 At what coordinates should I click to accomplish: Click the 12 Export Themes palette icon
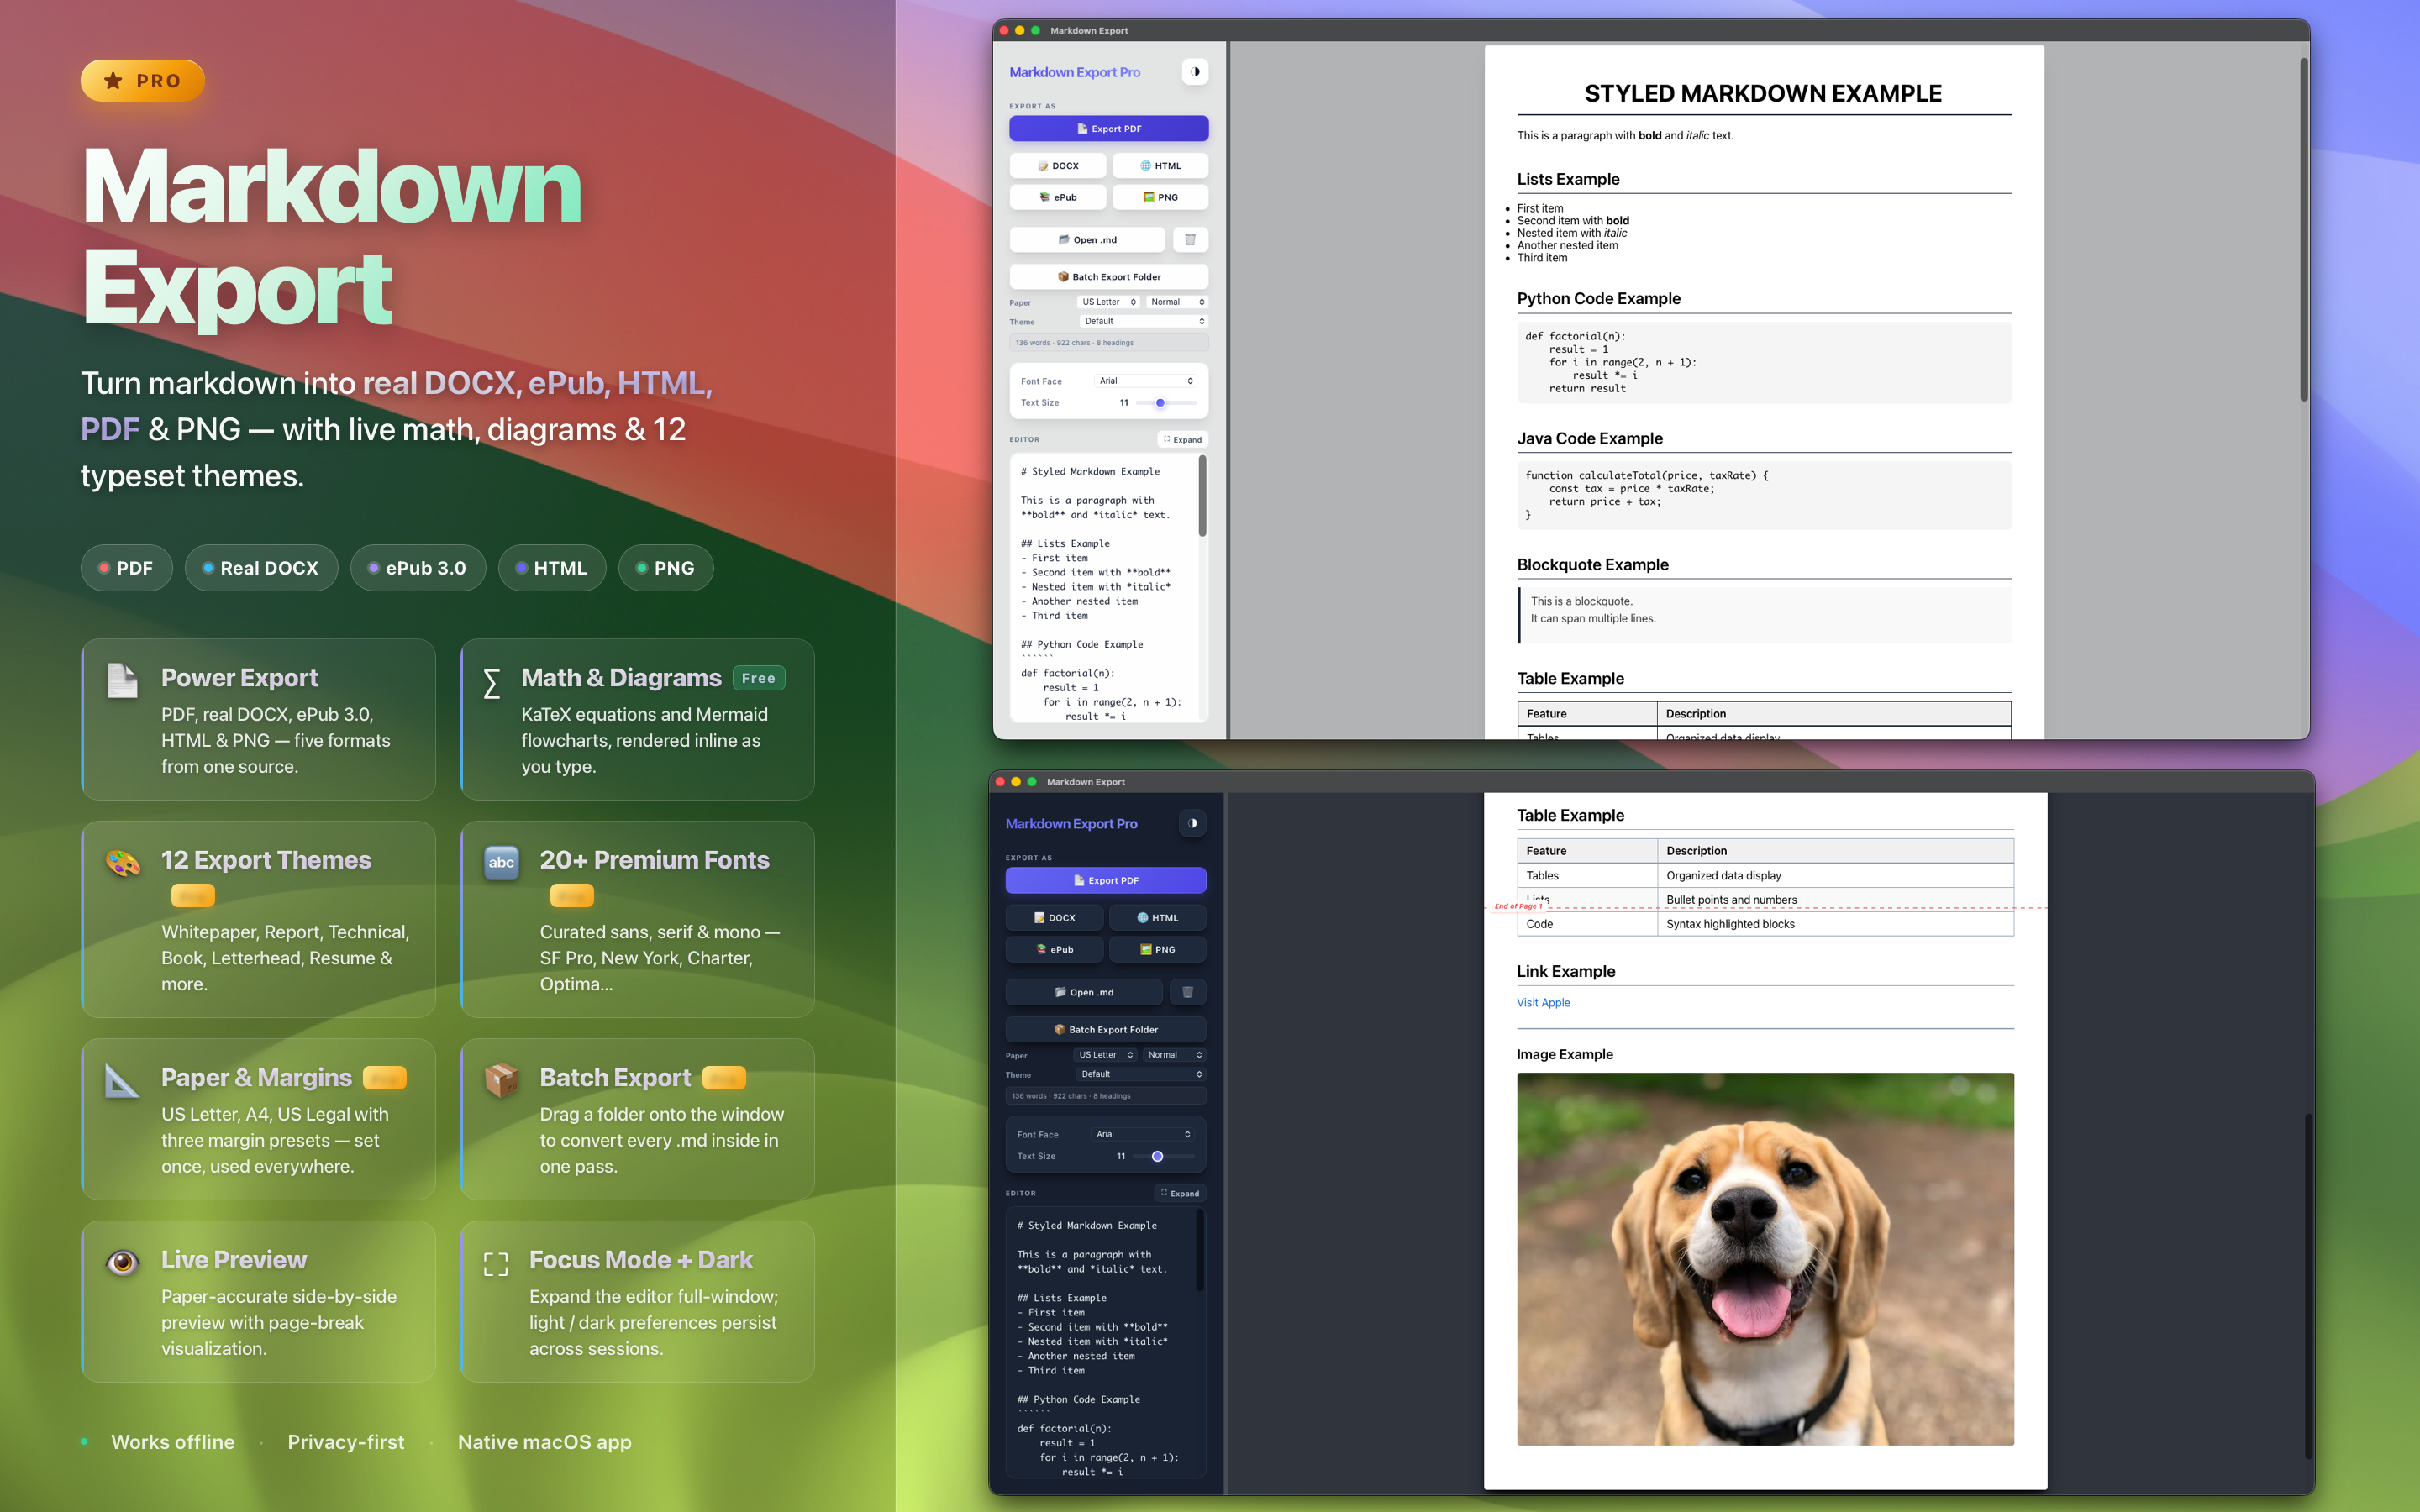[x=123, y=862]
